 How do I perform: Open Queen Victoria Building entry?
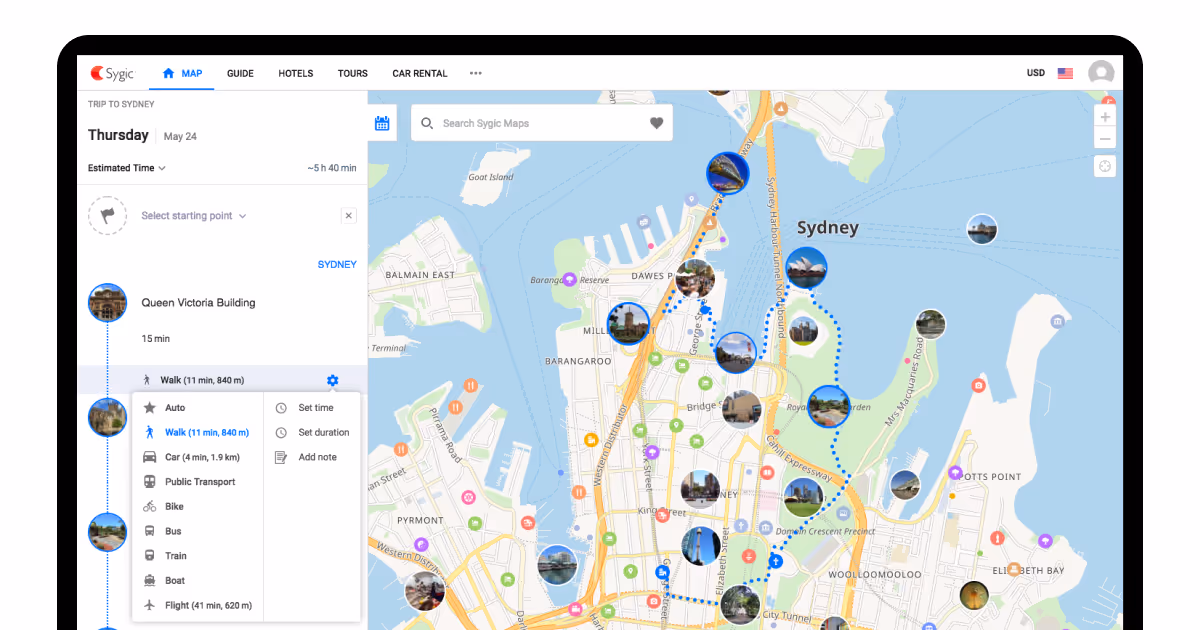pyautogui.click(x=198, y=303)
